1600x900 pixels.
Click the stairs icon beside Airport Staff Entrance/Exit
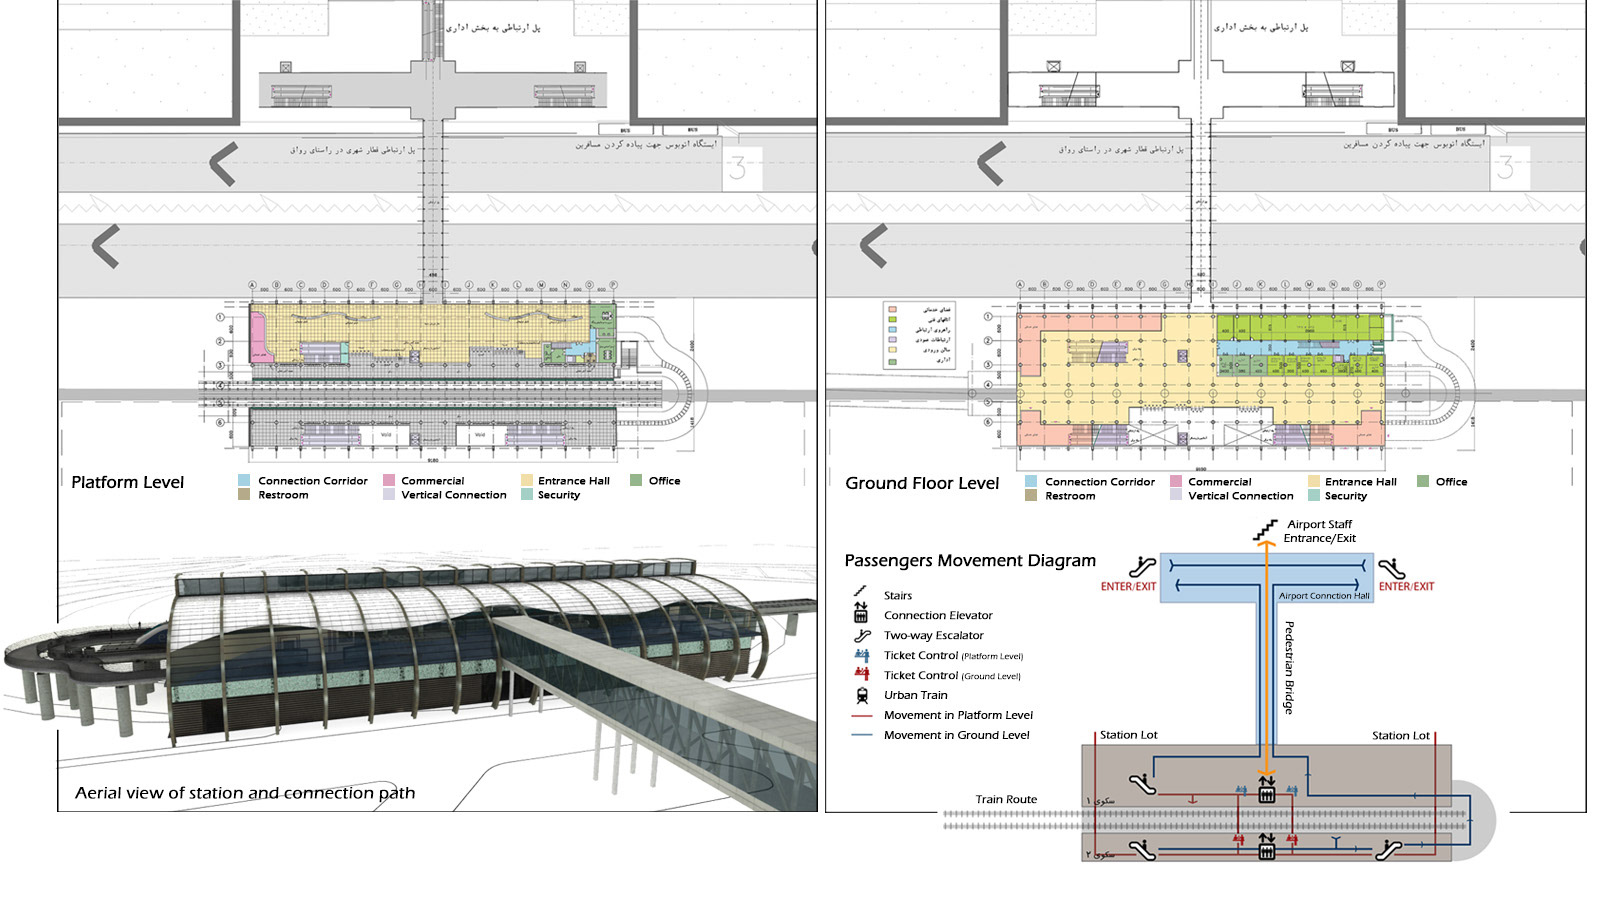[x=1266, y=529]
